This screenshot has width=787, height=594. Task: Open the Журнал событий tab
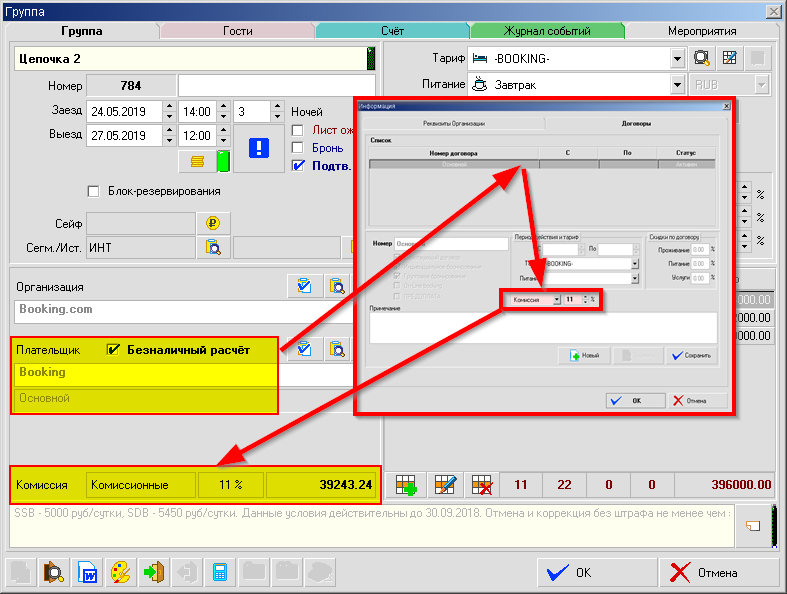[x=548, y=31]
